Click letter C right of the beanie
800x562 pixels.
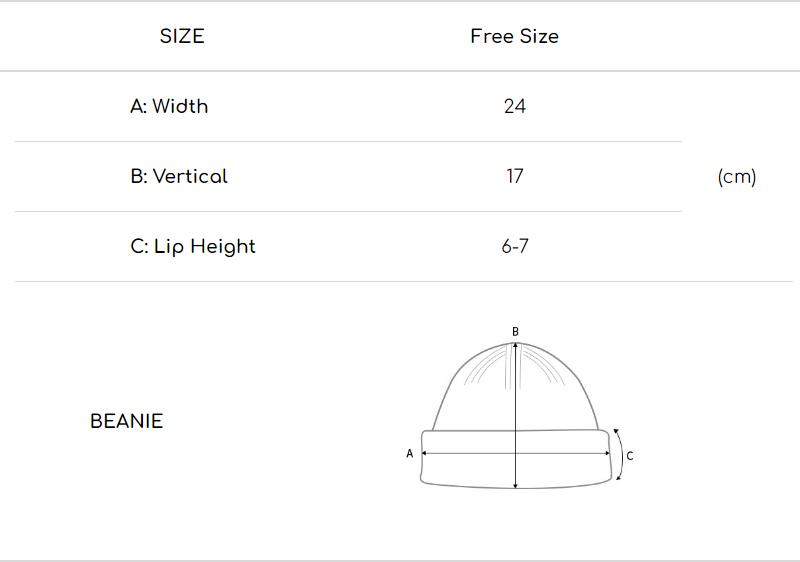(630, 456)
